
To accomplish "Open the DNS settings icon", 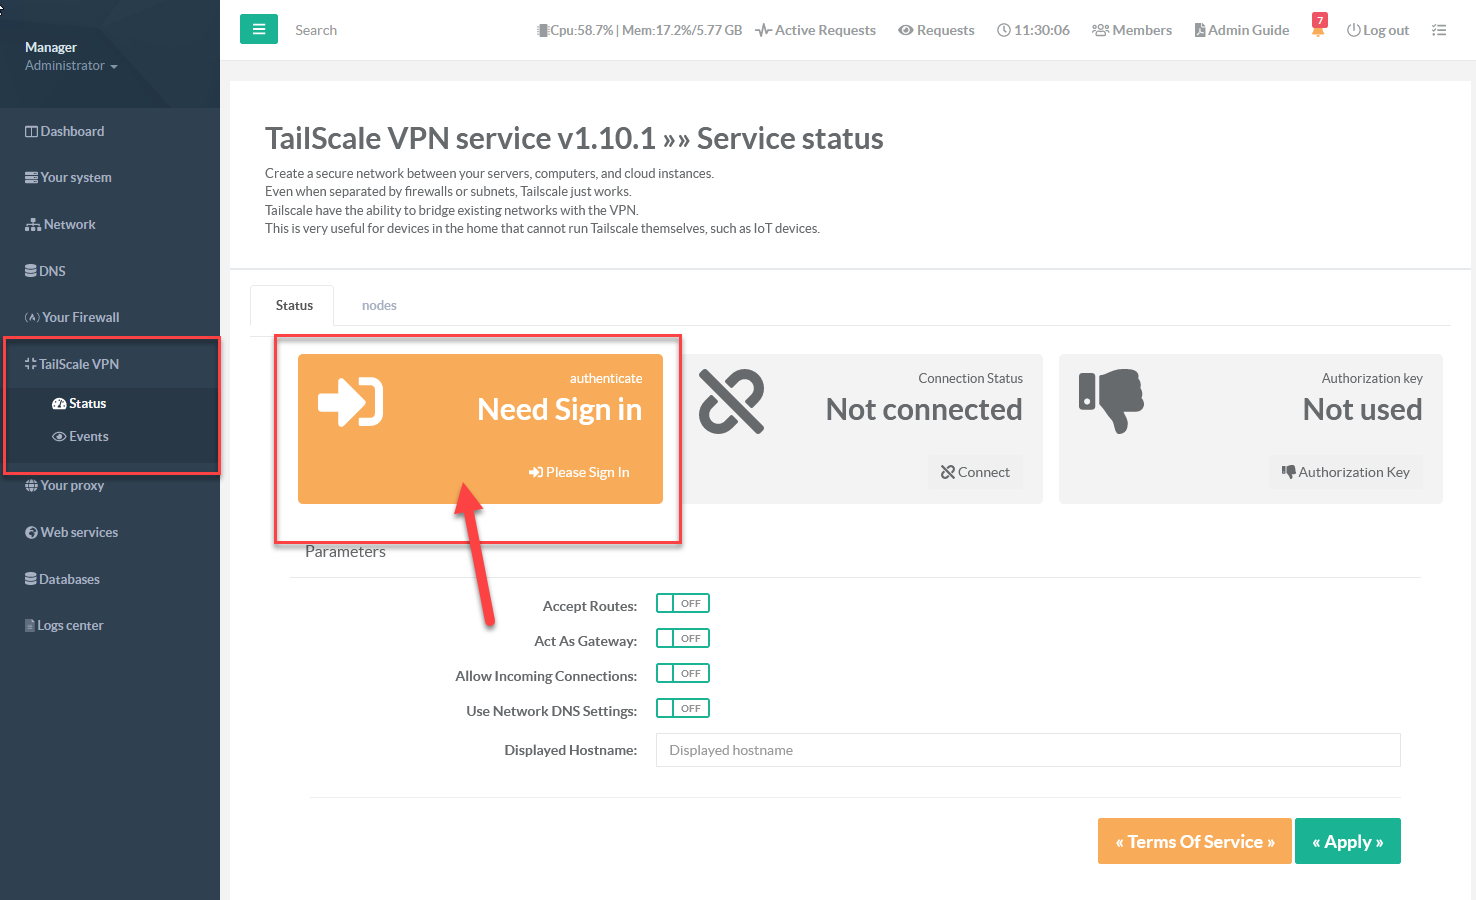I will pyautogui.click(x=33, y=270).
